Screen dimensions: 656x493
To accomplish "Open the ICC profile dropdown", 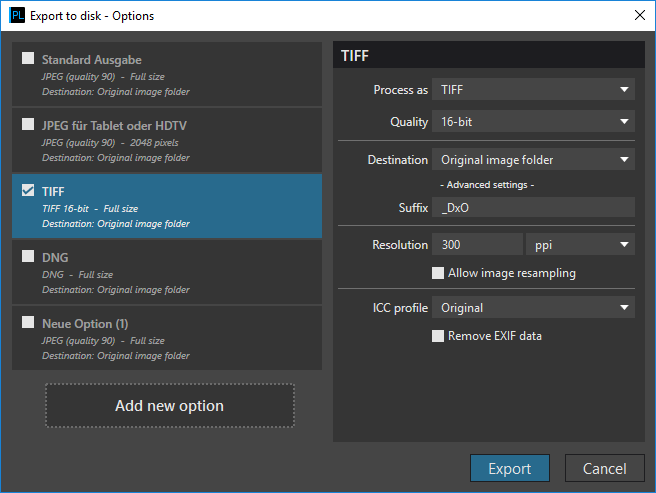I will [533, 308].
